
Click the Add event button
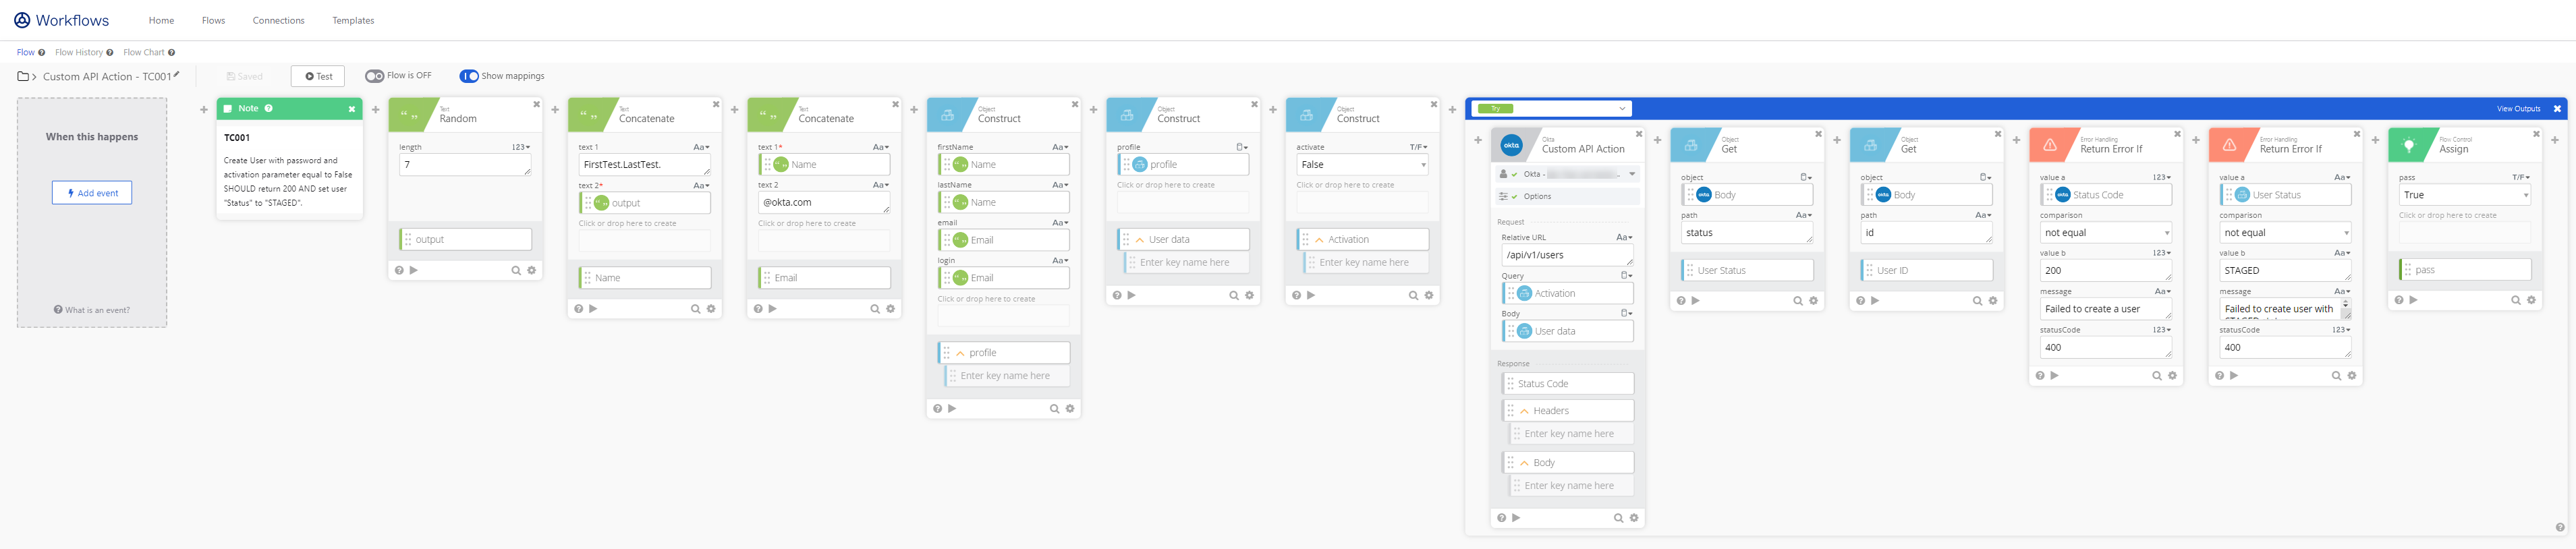click(x=92, y=193)
